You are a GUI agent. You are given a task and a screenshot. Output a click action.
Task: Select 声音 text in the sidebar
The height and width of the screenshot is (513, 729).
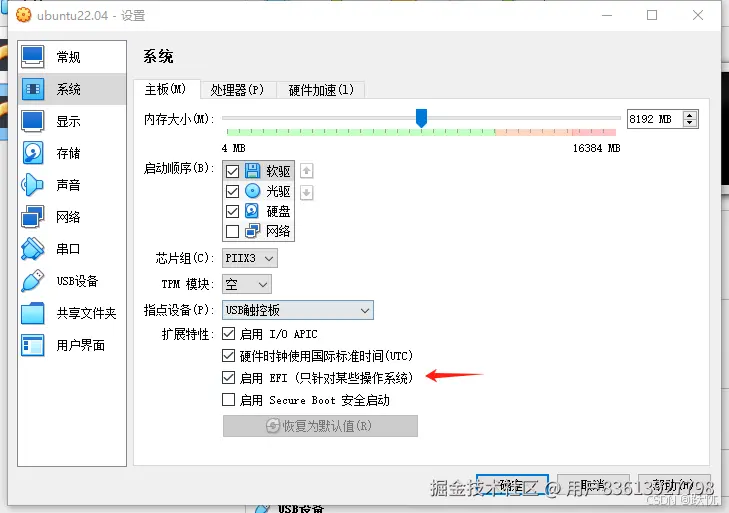tap(69, 185)
